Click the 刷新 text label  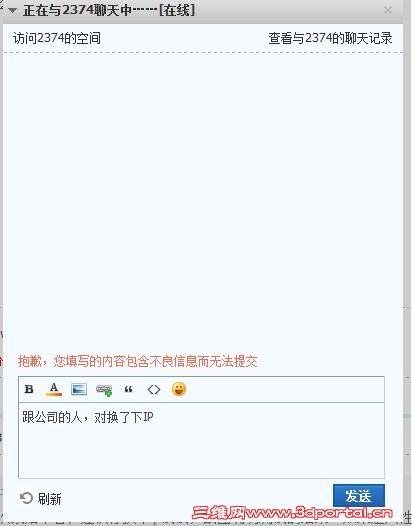(49, 499)
